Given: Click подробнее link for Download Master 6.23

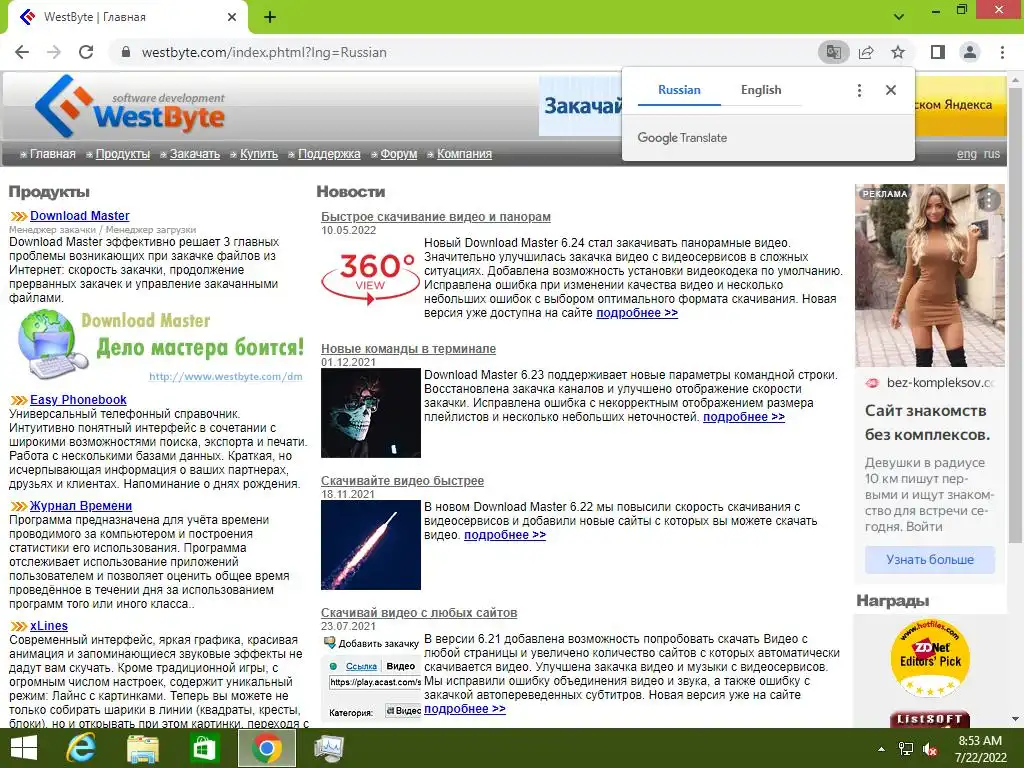Looking at the screenshot, I should tap(744, 417).
